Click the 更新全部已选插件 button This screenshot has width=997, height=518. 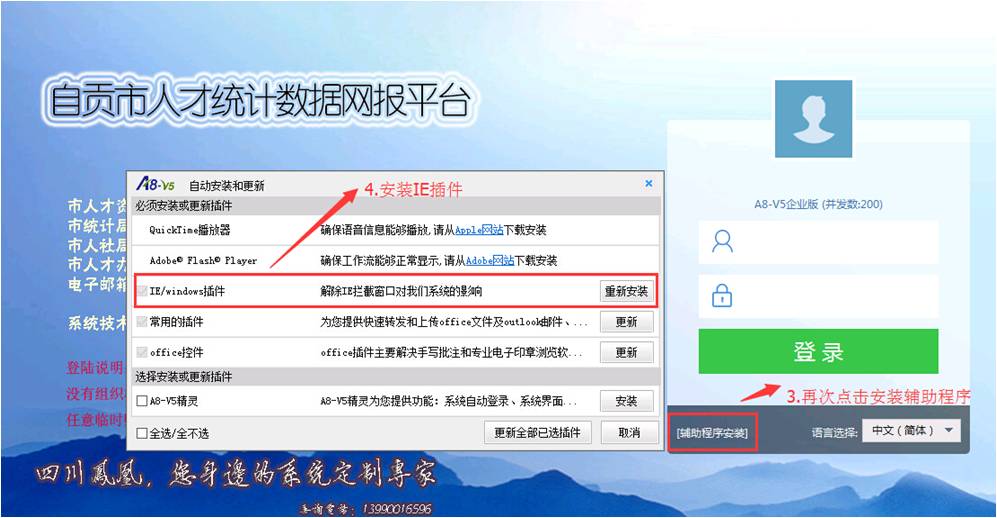click(537, 433)
